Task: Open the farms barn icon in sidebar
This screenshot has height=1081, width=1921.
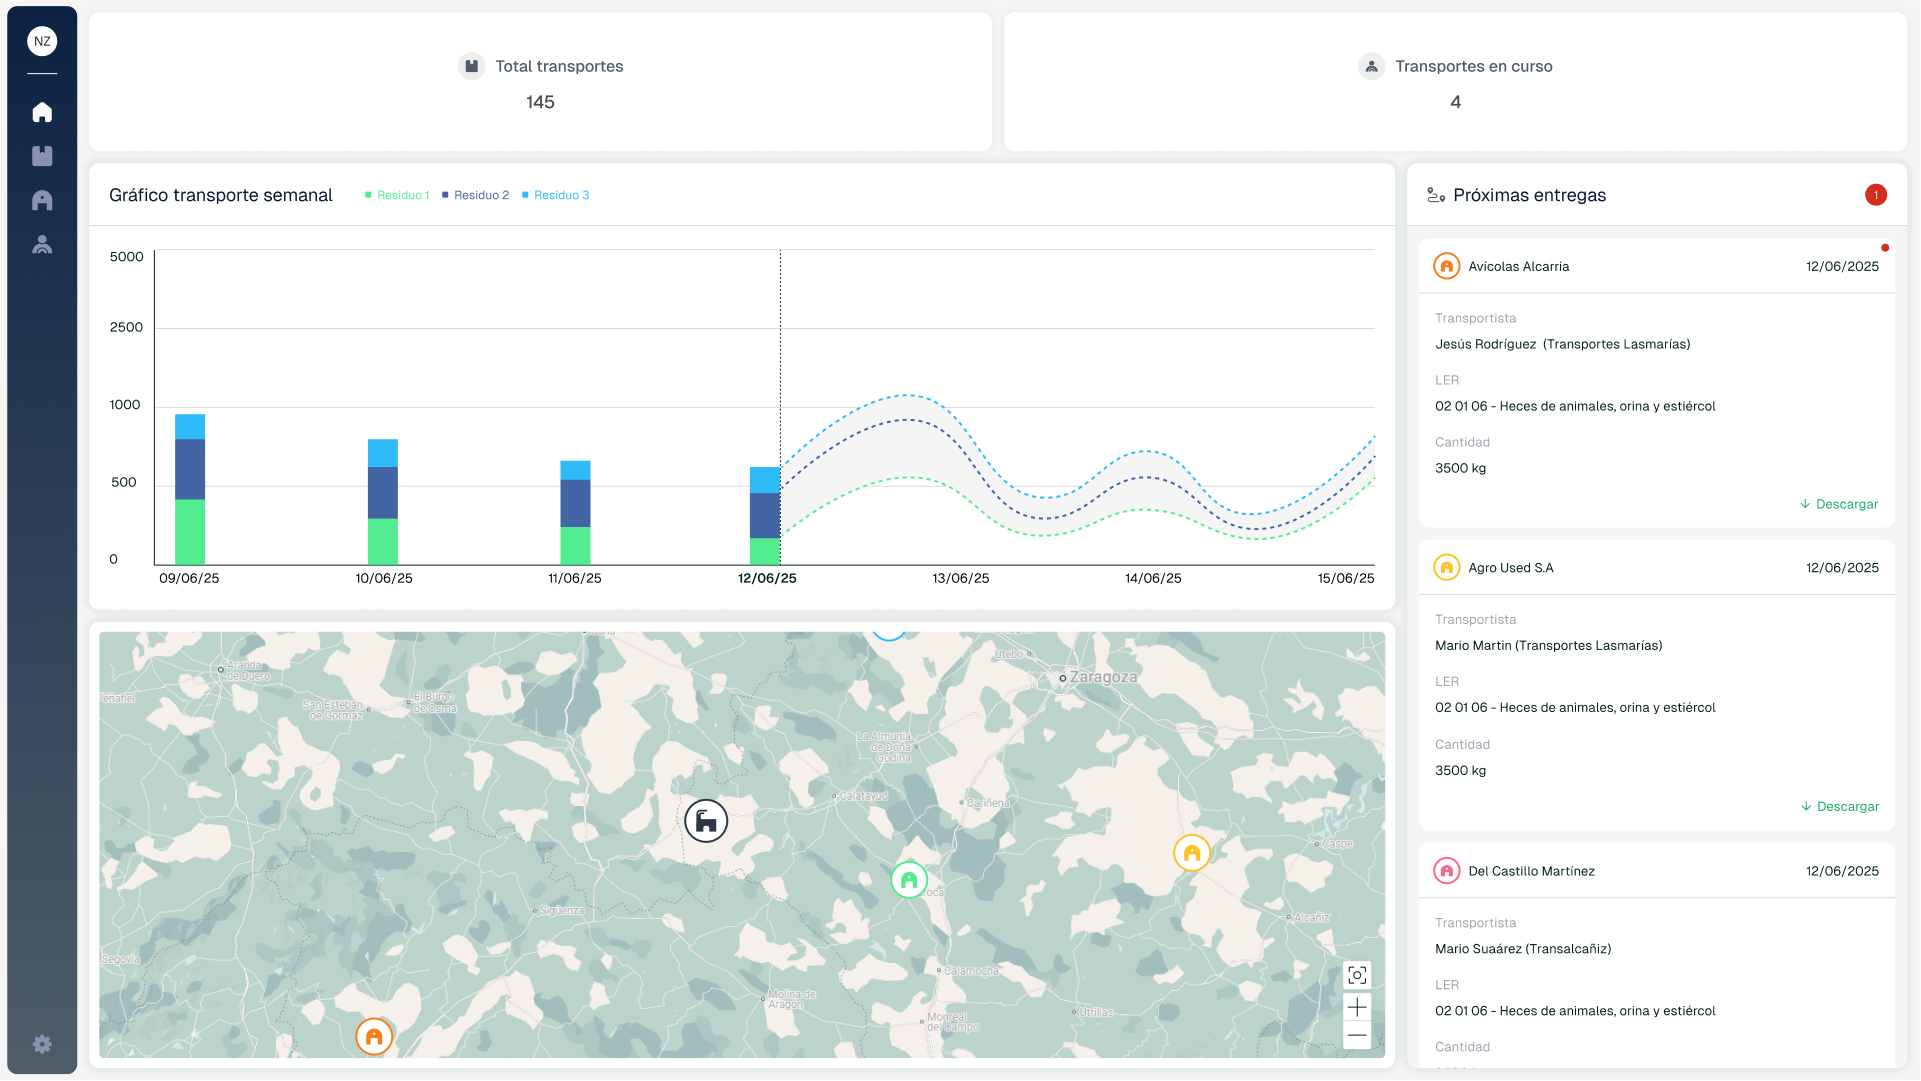Action: 42,200
